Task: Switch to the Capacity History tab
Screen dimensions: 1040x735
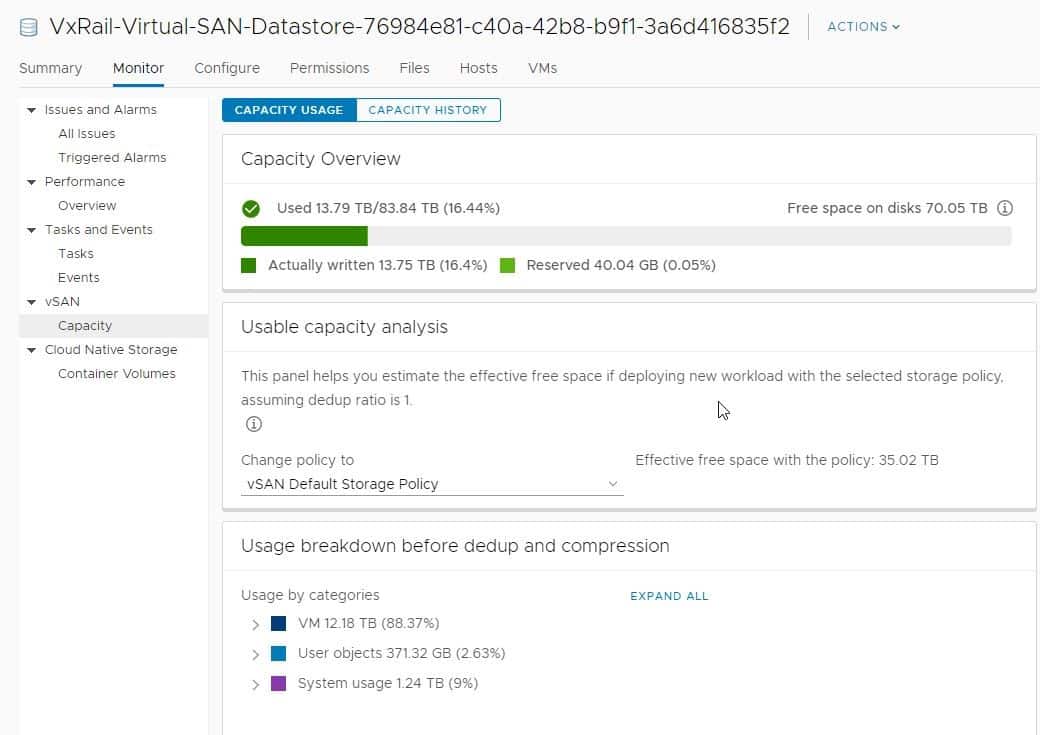Action: (x=428, y=110)
